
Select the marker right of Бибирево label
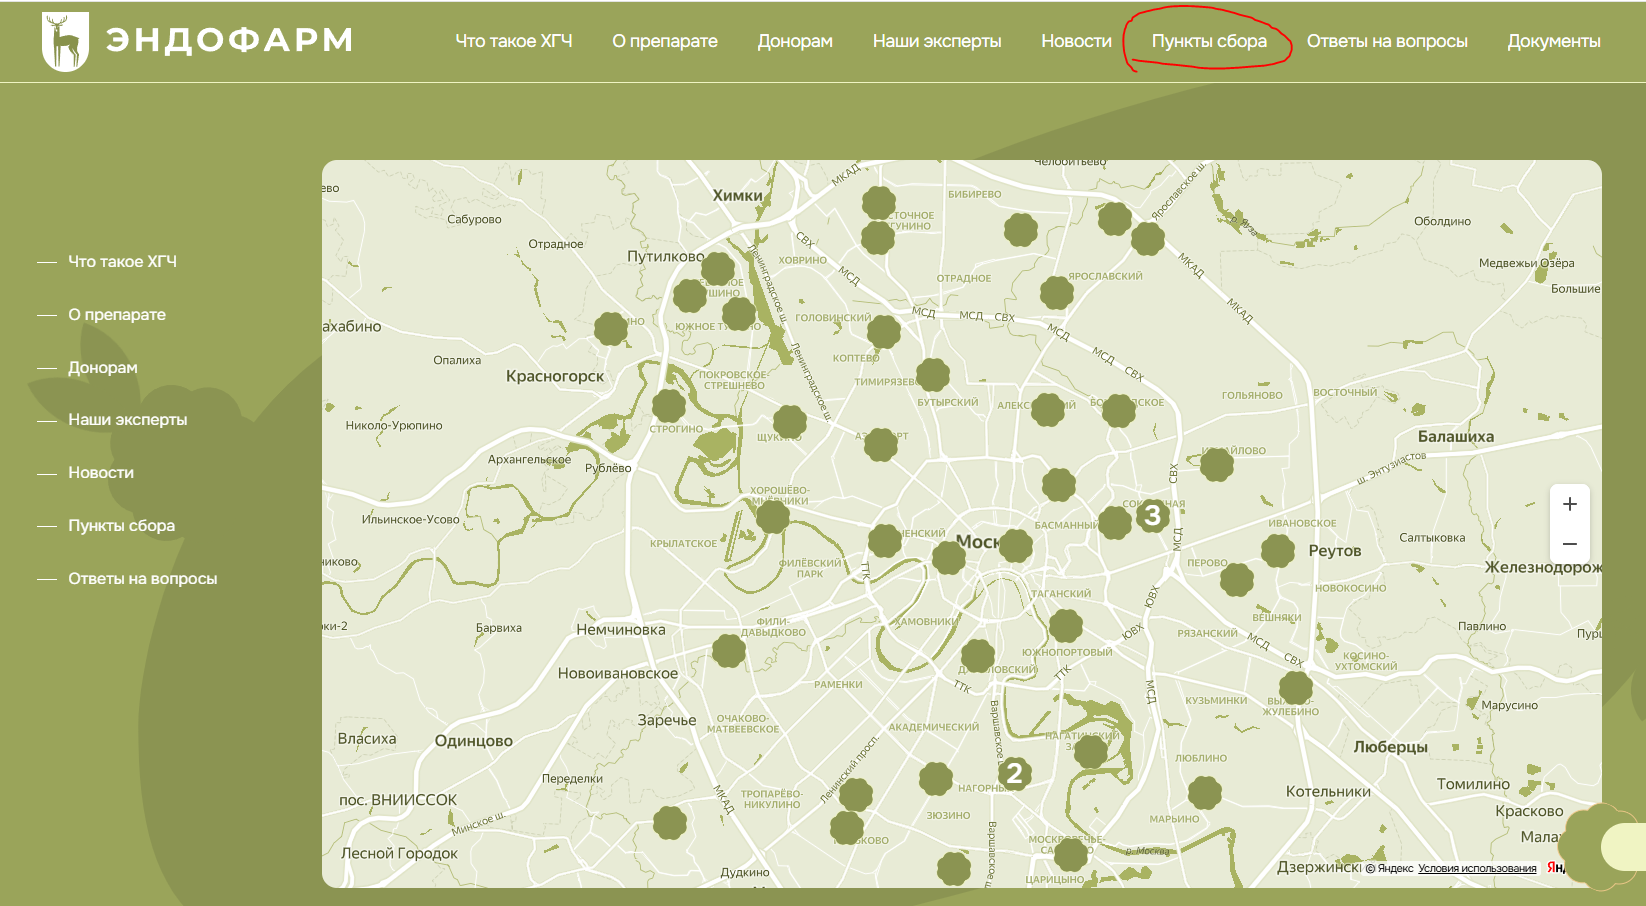coord(1021,229)
